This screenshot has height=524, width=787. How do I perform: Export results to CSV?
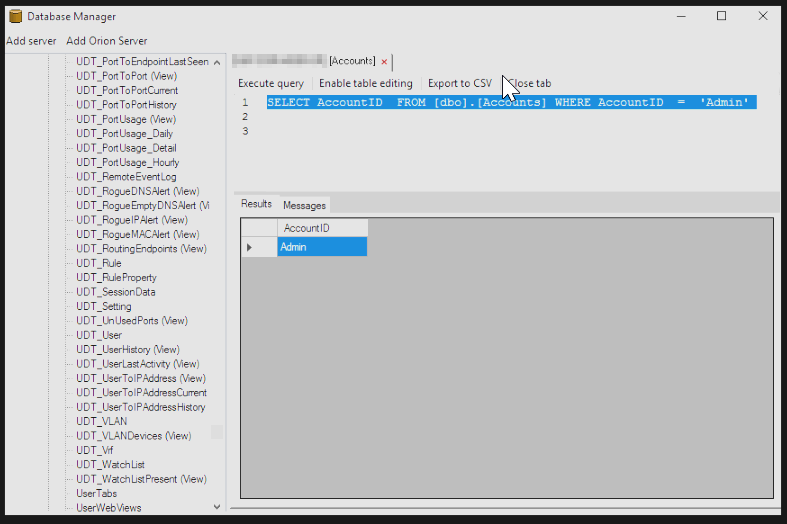tap(459, 83)
